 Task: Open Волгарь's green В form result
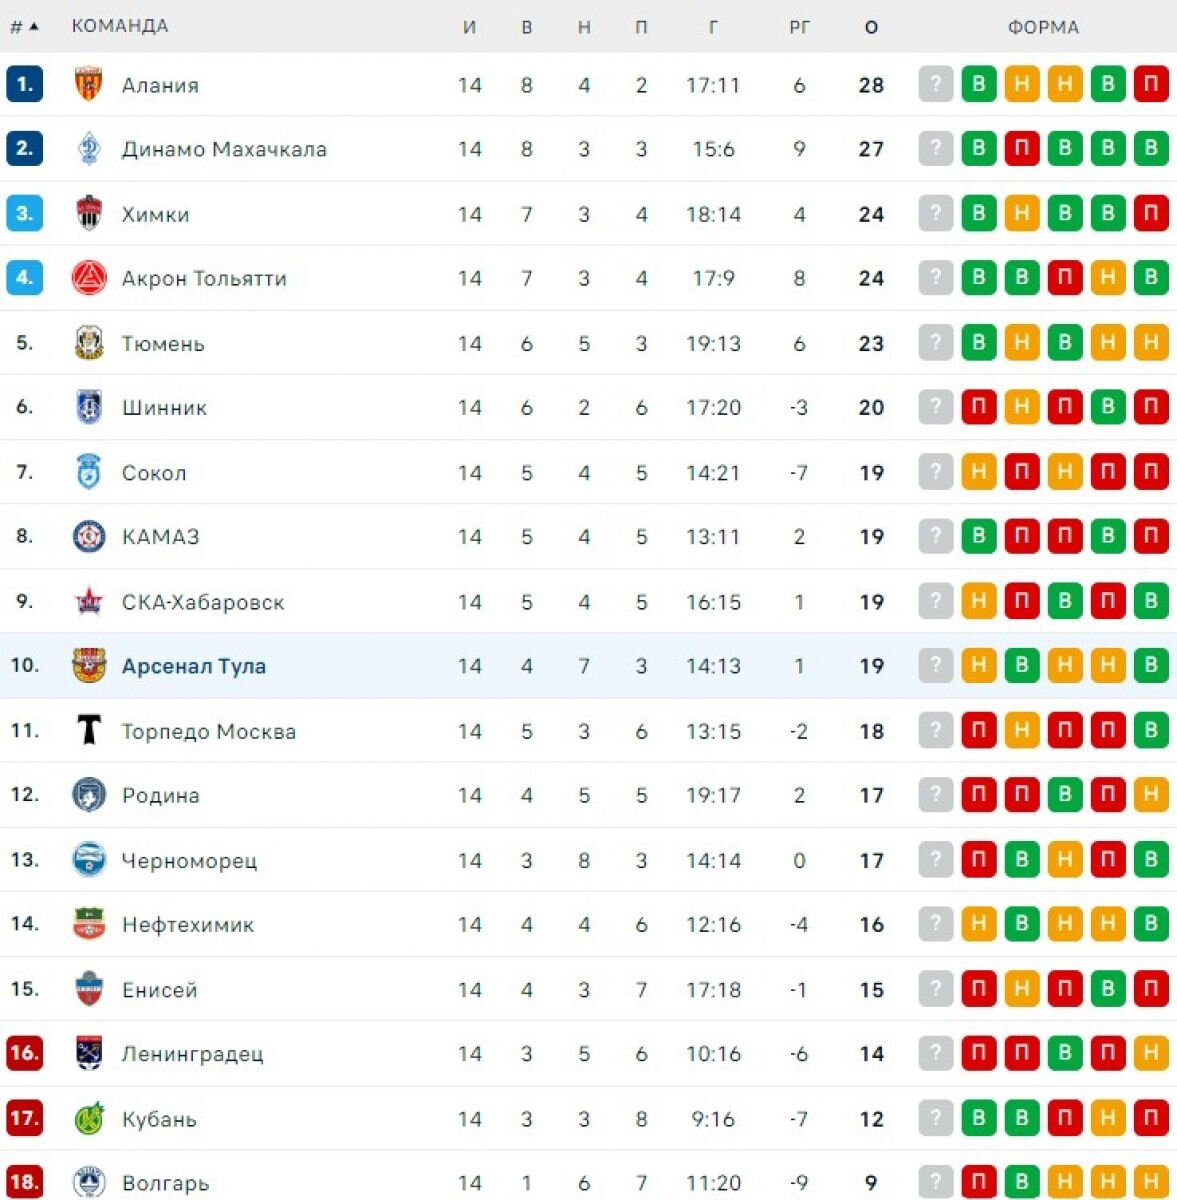point(1022,1182)
